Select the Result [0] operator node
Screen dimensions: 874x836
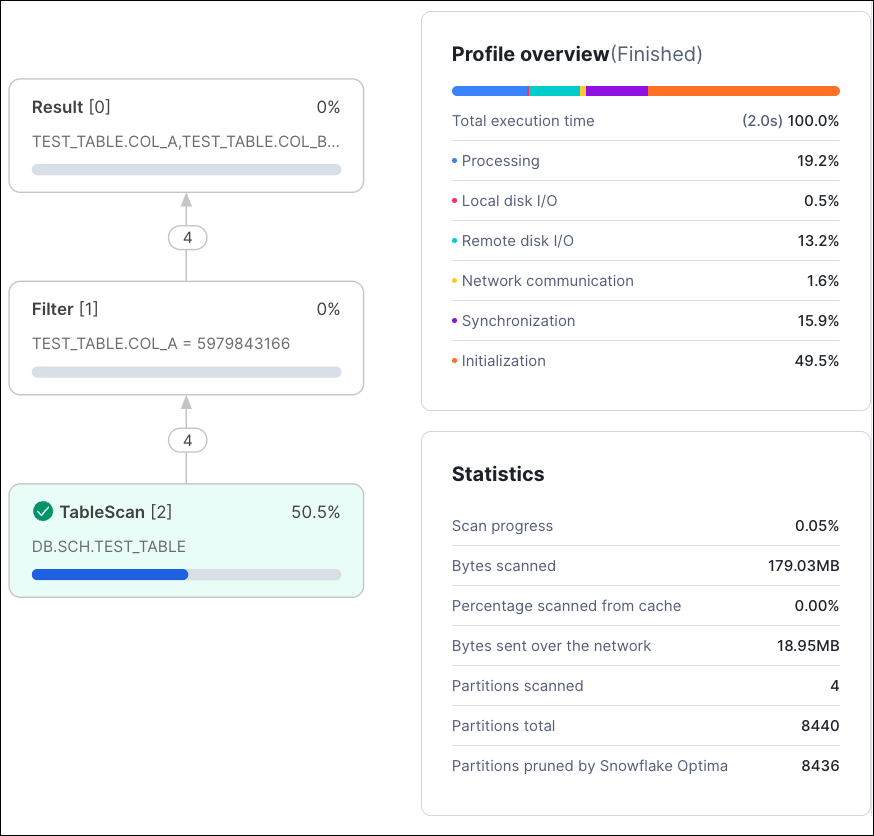coord(186,135)
